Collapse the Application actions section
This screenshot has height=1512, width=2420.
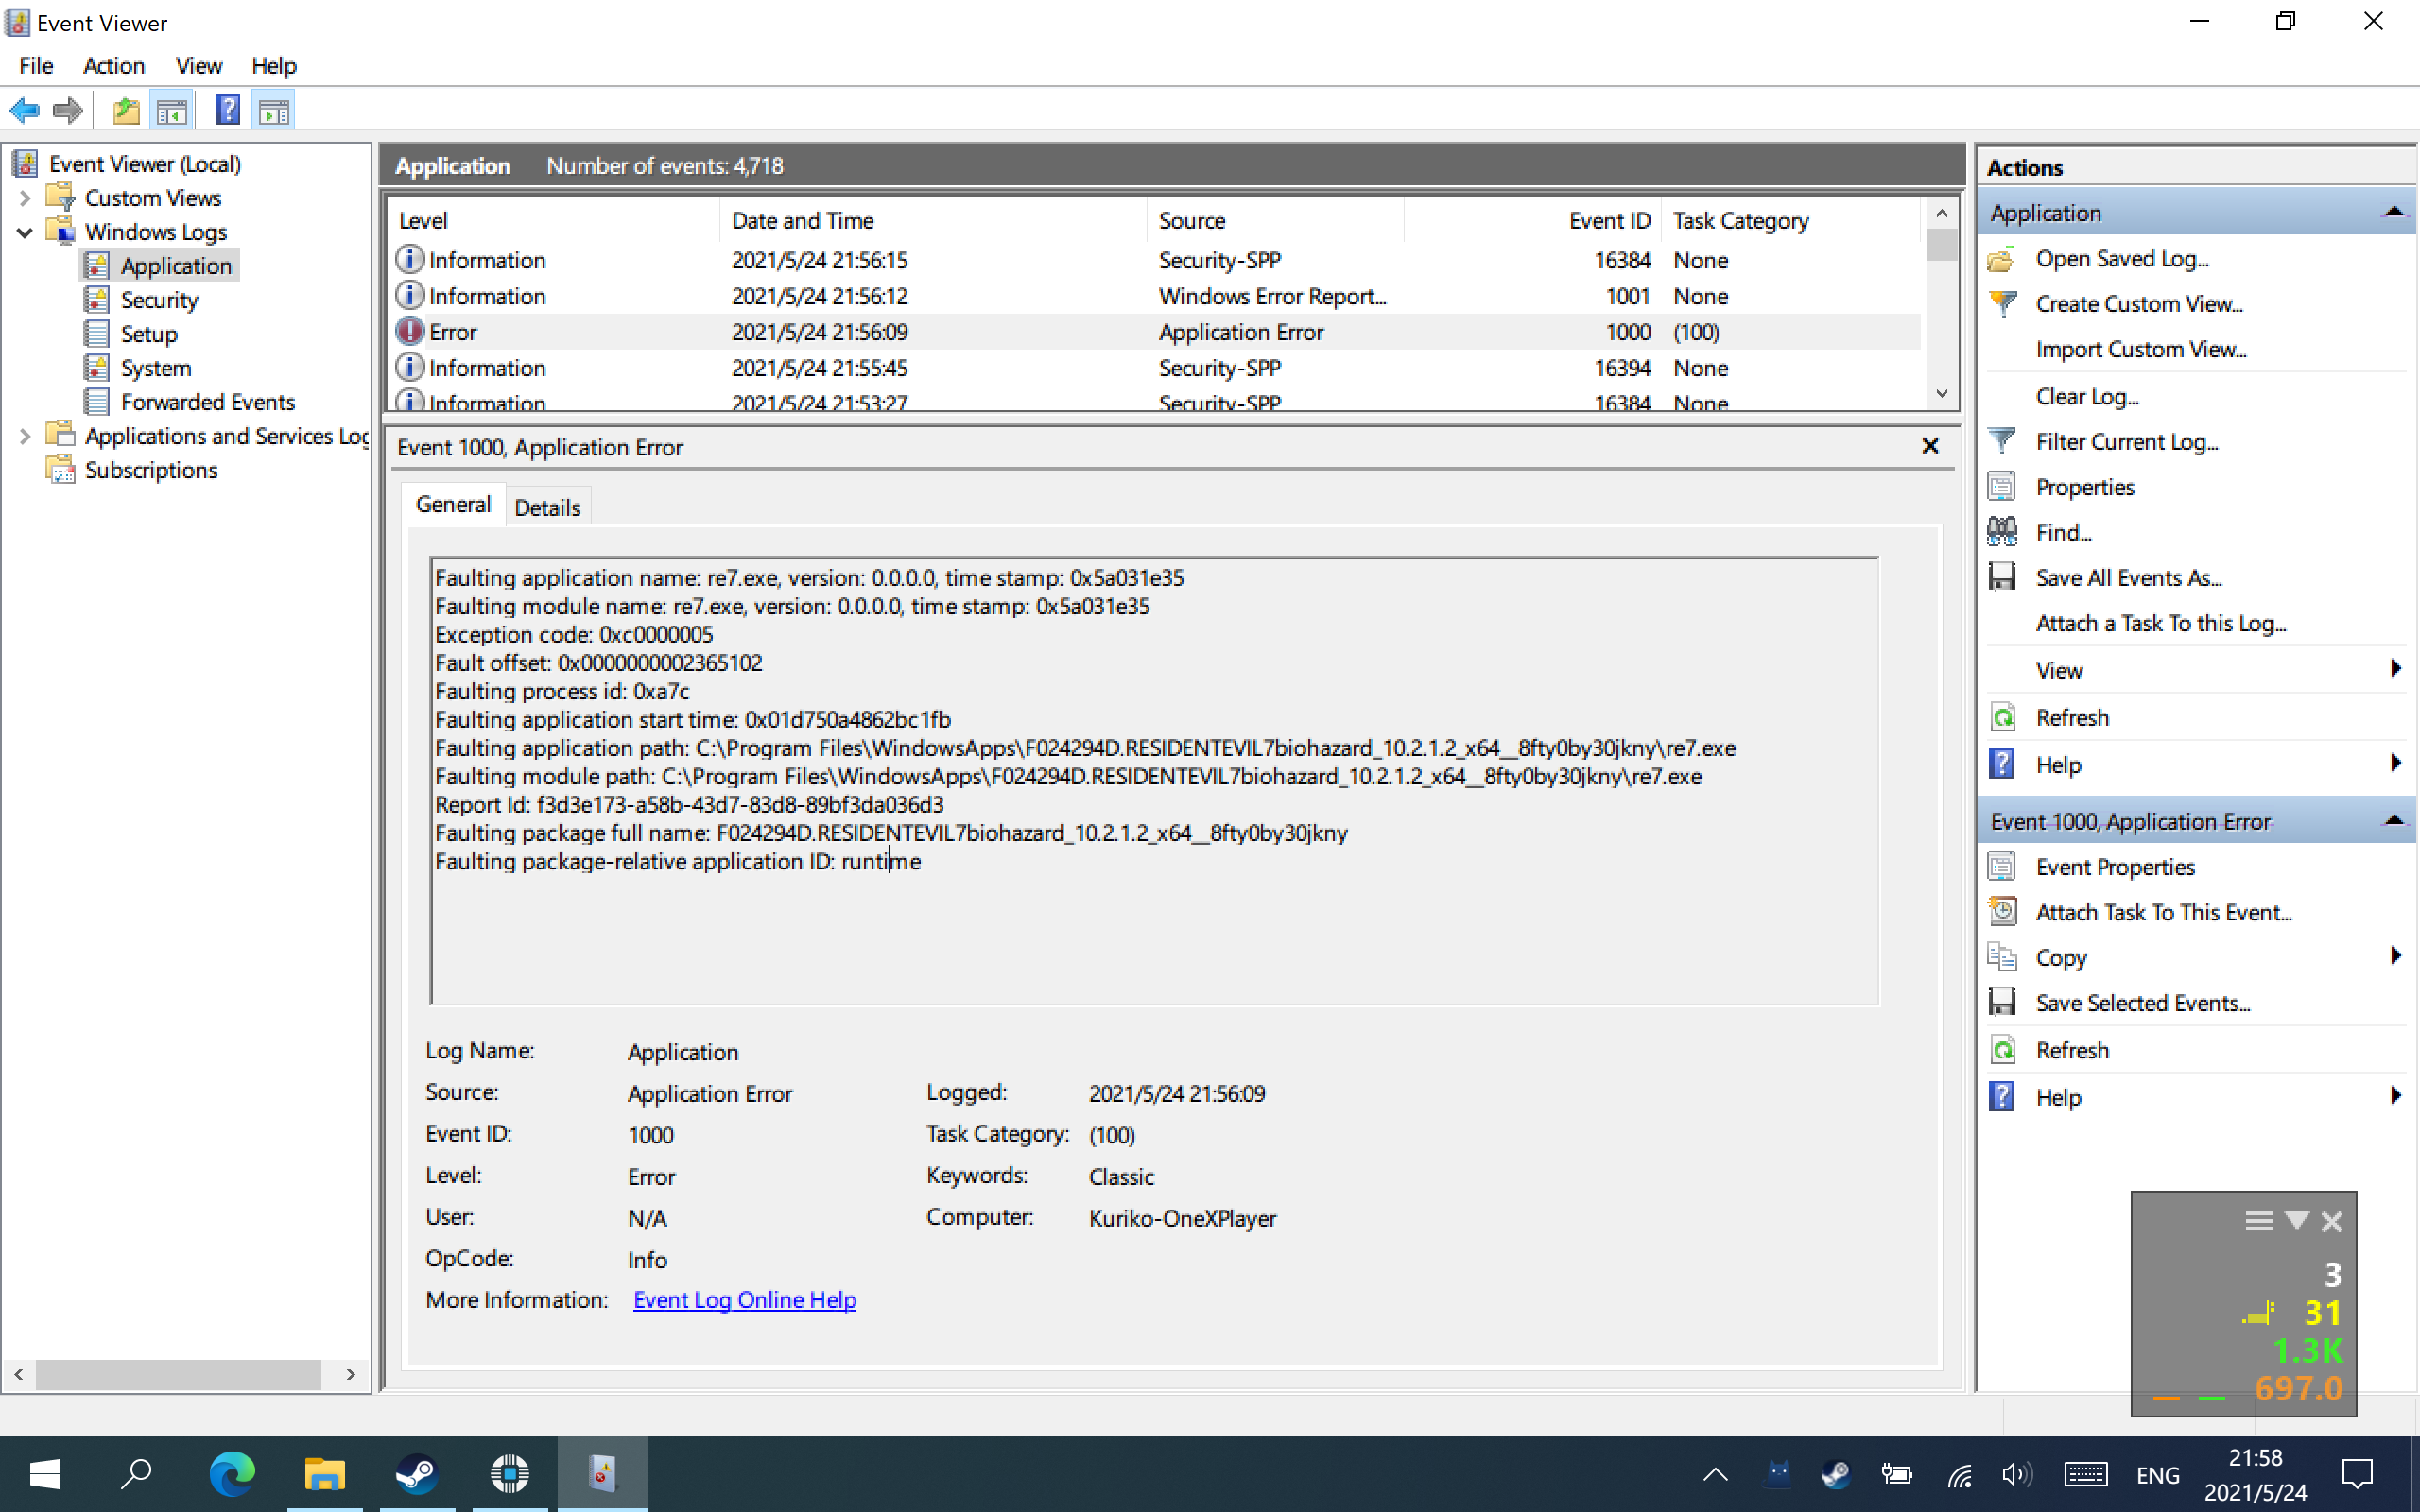tap(2394, 213)
